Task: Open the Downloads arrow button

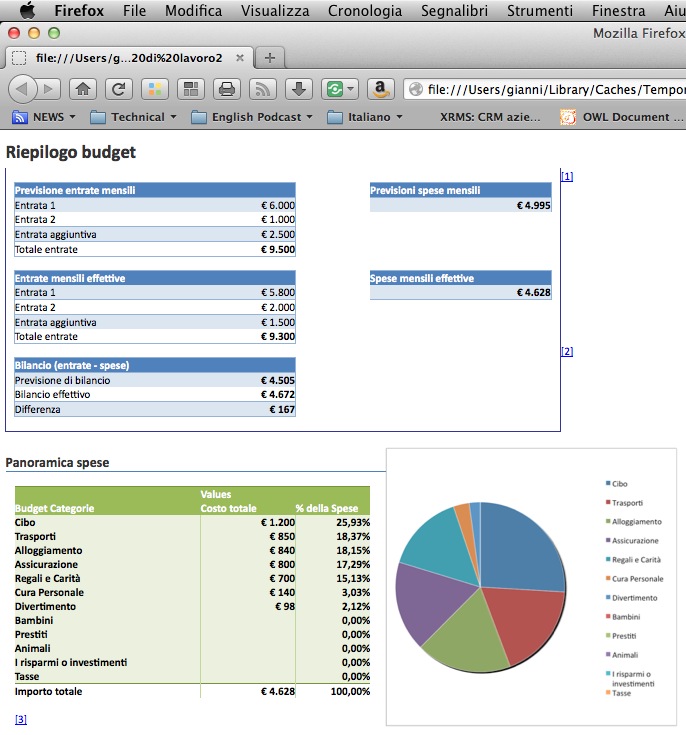Action: coord(299,89)
